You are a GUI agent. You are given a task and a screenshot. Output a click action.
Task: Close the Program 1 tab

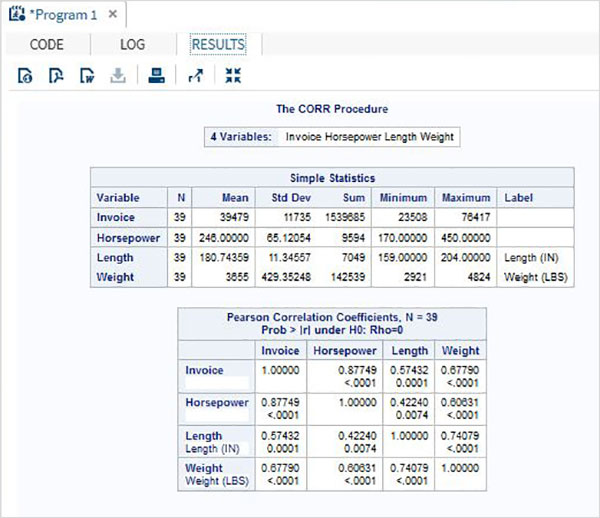coord(112,15)
